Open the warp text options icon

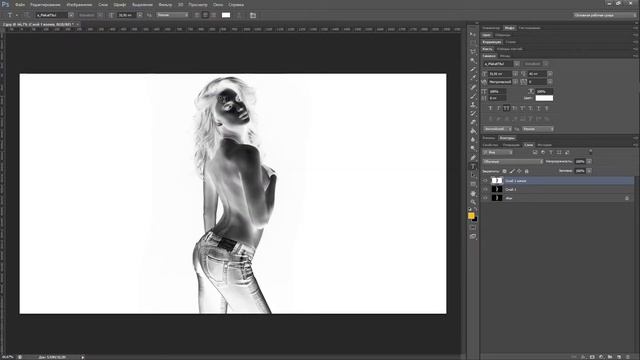pyautogui.click(x=239, y=15)
